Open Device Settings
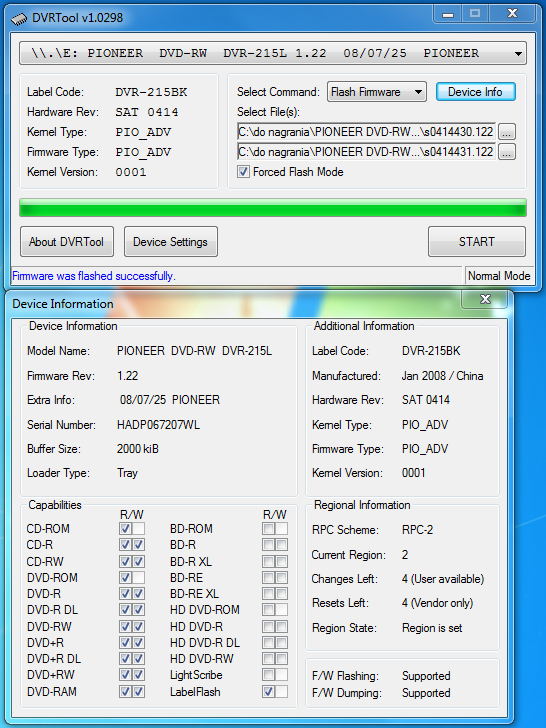Viewport: 546px width, 728px height. click(170, 241)
